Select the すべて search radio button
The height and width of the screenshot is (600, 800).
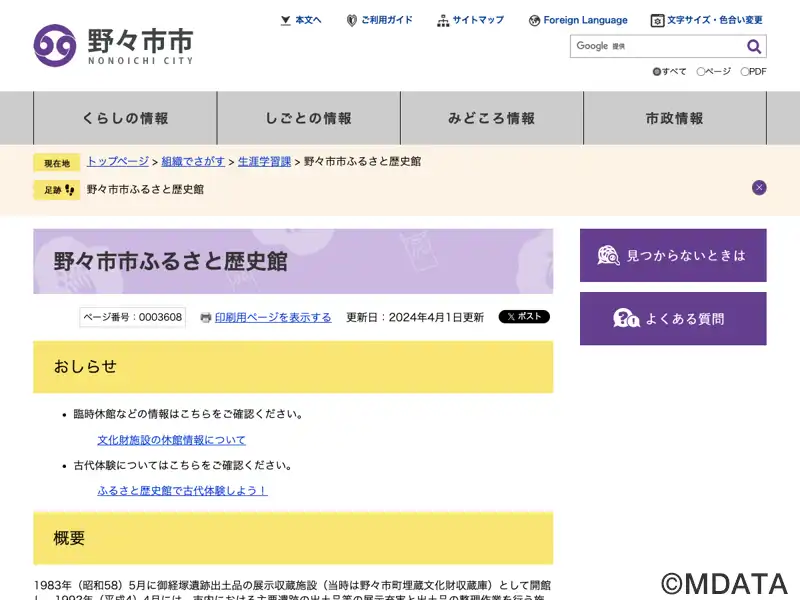click(657, 72)
